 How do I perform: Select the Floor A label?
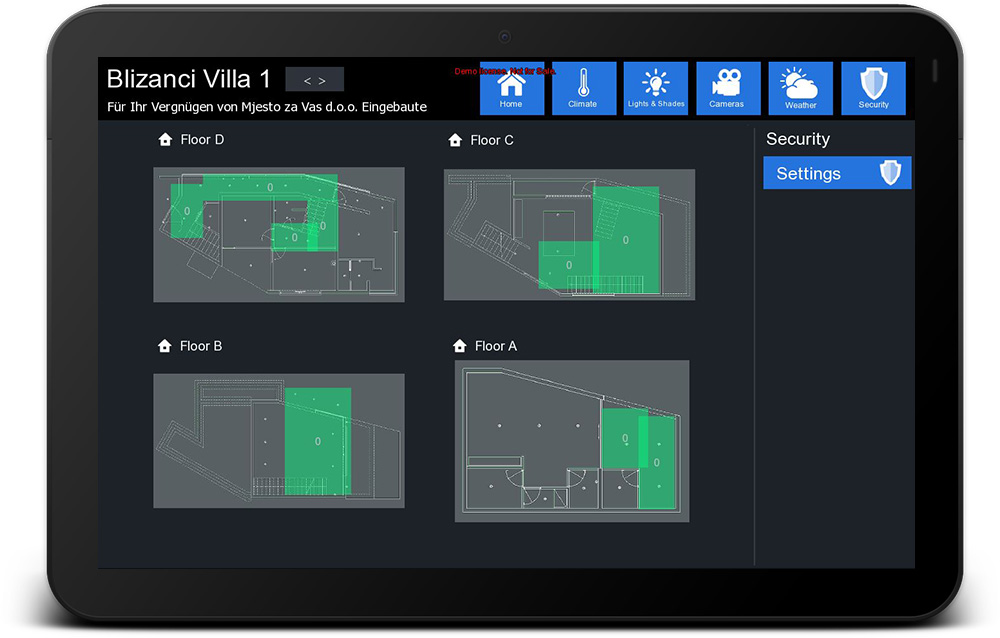click(496, 346)
